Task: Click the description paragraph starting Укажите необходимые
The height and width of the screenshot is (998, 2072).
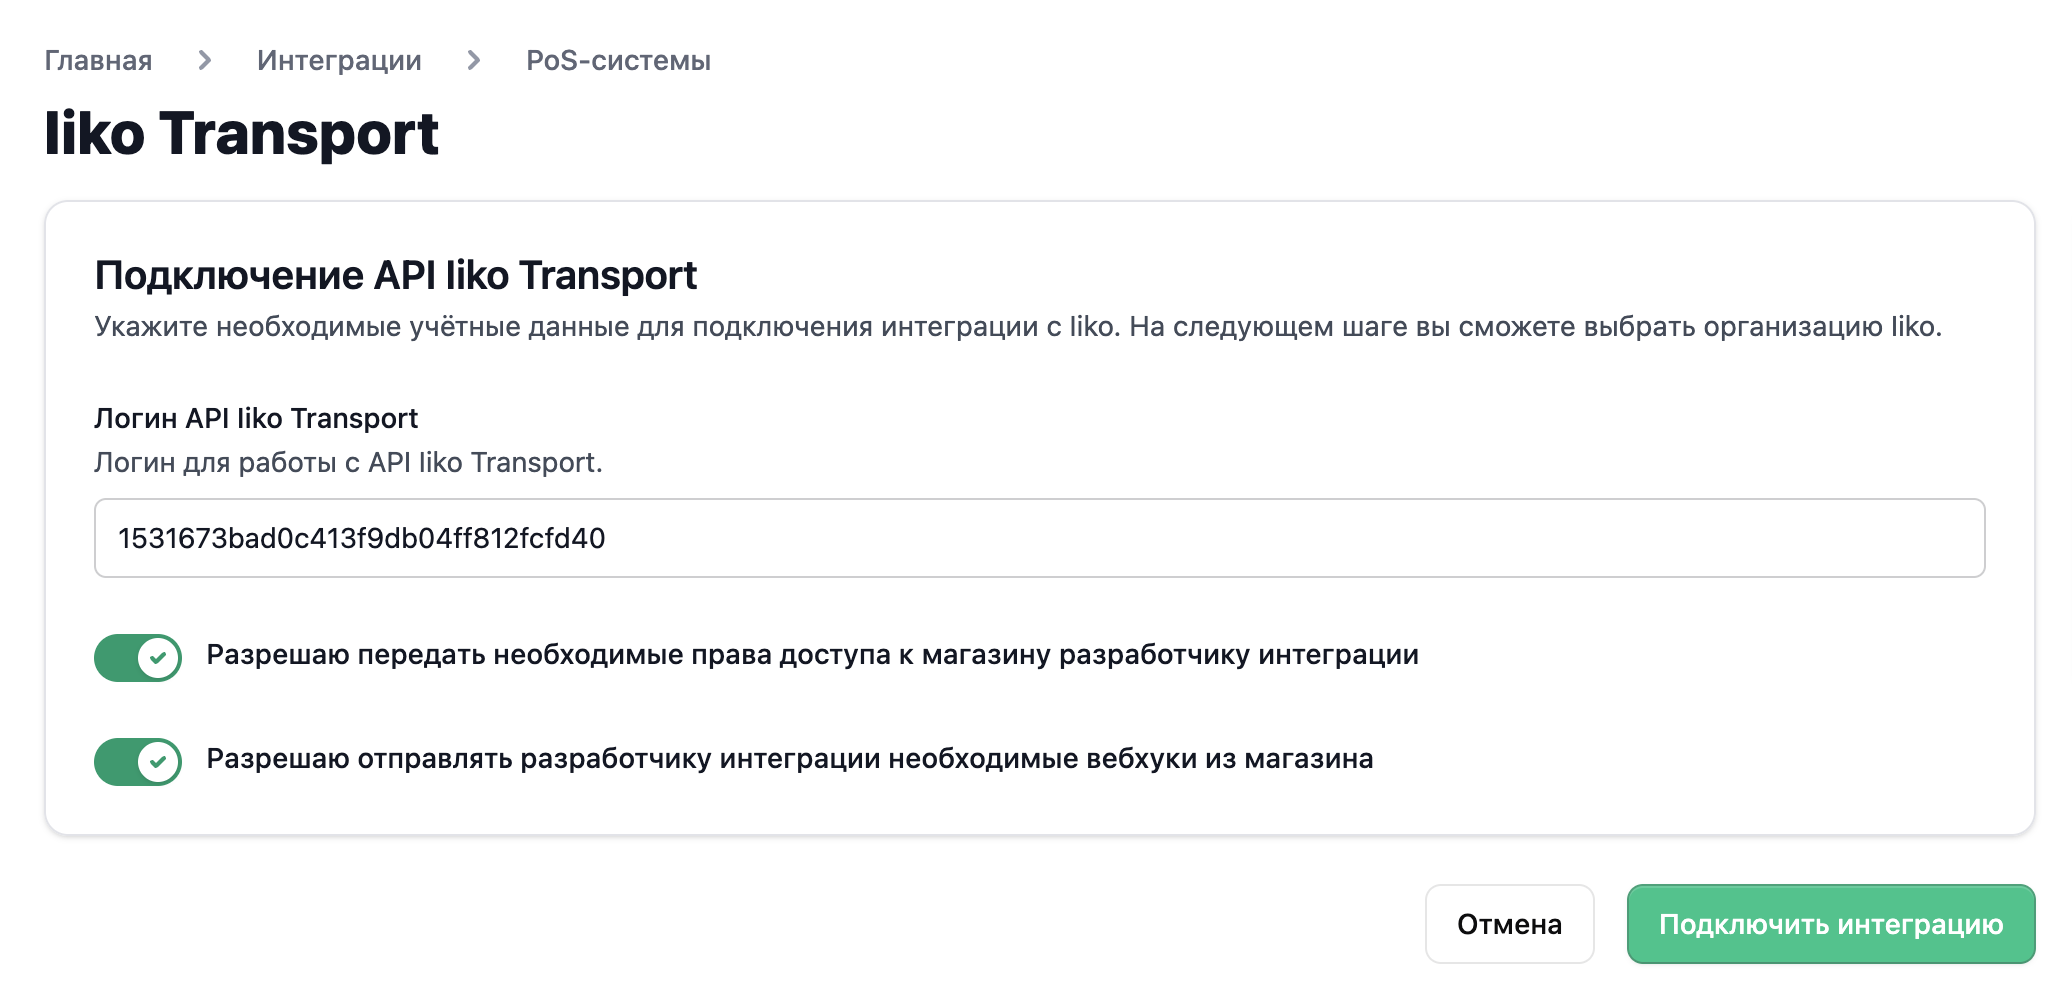Action: coord(1017,327)
